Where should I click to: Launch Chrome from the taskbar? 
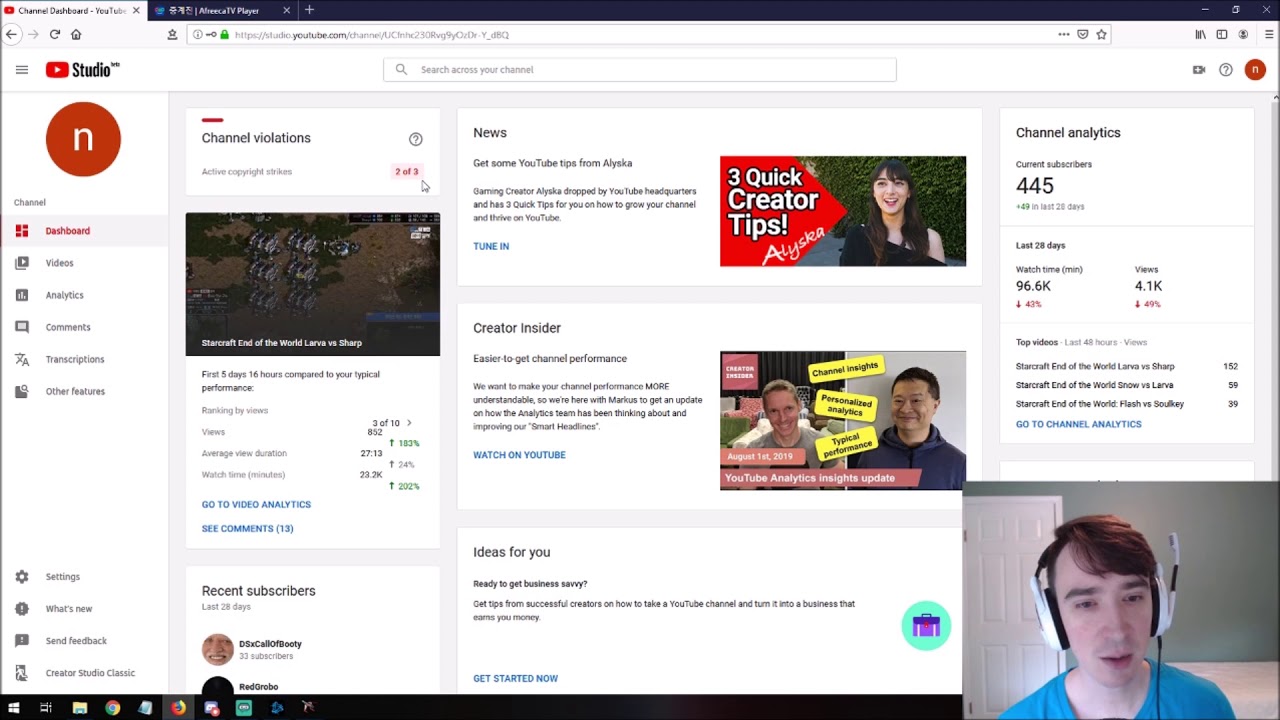112,708
